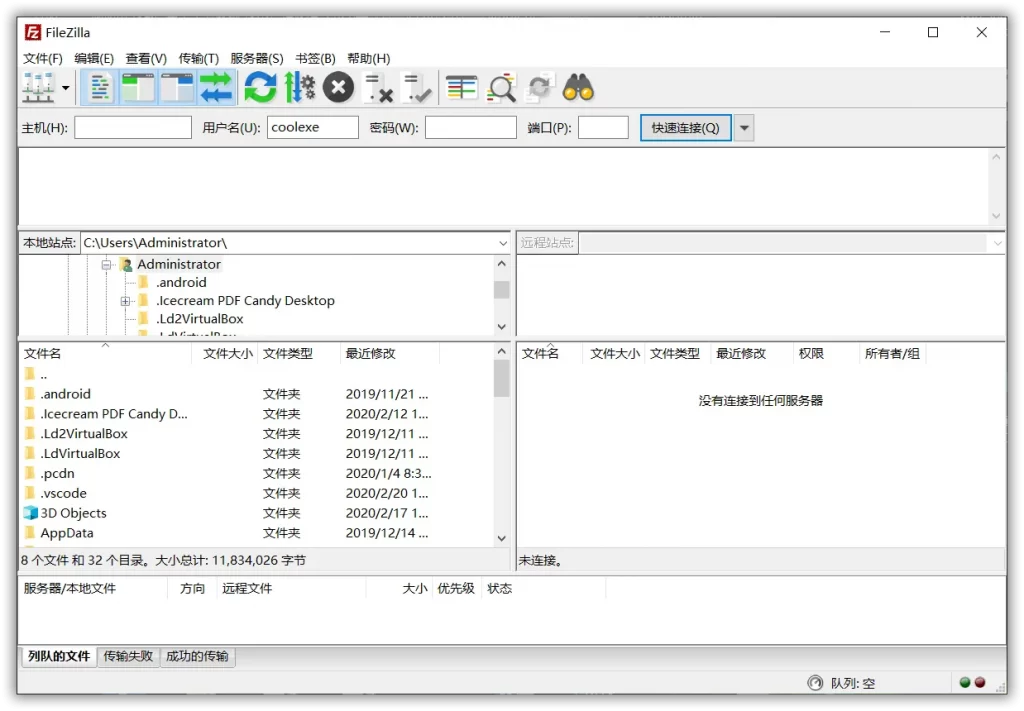The image size is (1024, 711).
Task: Click the 密码(W) password field
Action: click(x=471, y=127)
